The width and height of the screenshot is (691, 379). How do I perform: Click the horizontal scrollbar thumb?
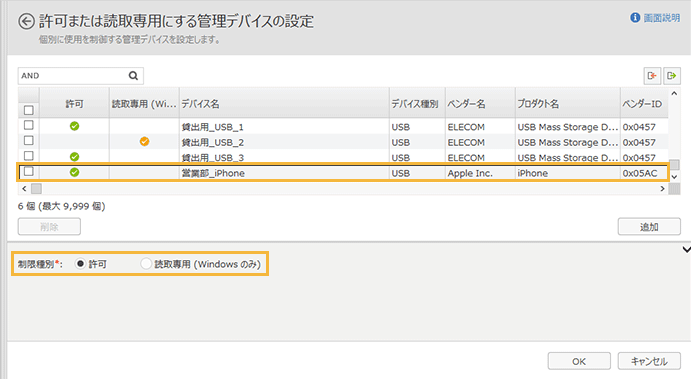(37, 189)
